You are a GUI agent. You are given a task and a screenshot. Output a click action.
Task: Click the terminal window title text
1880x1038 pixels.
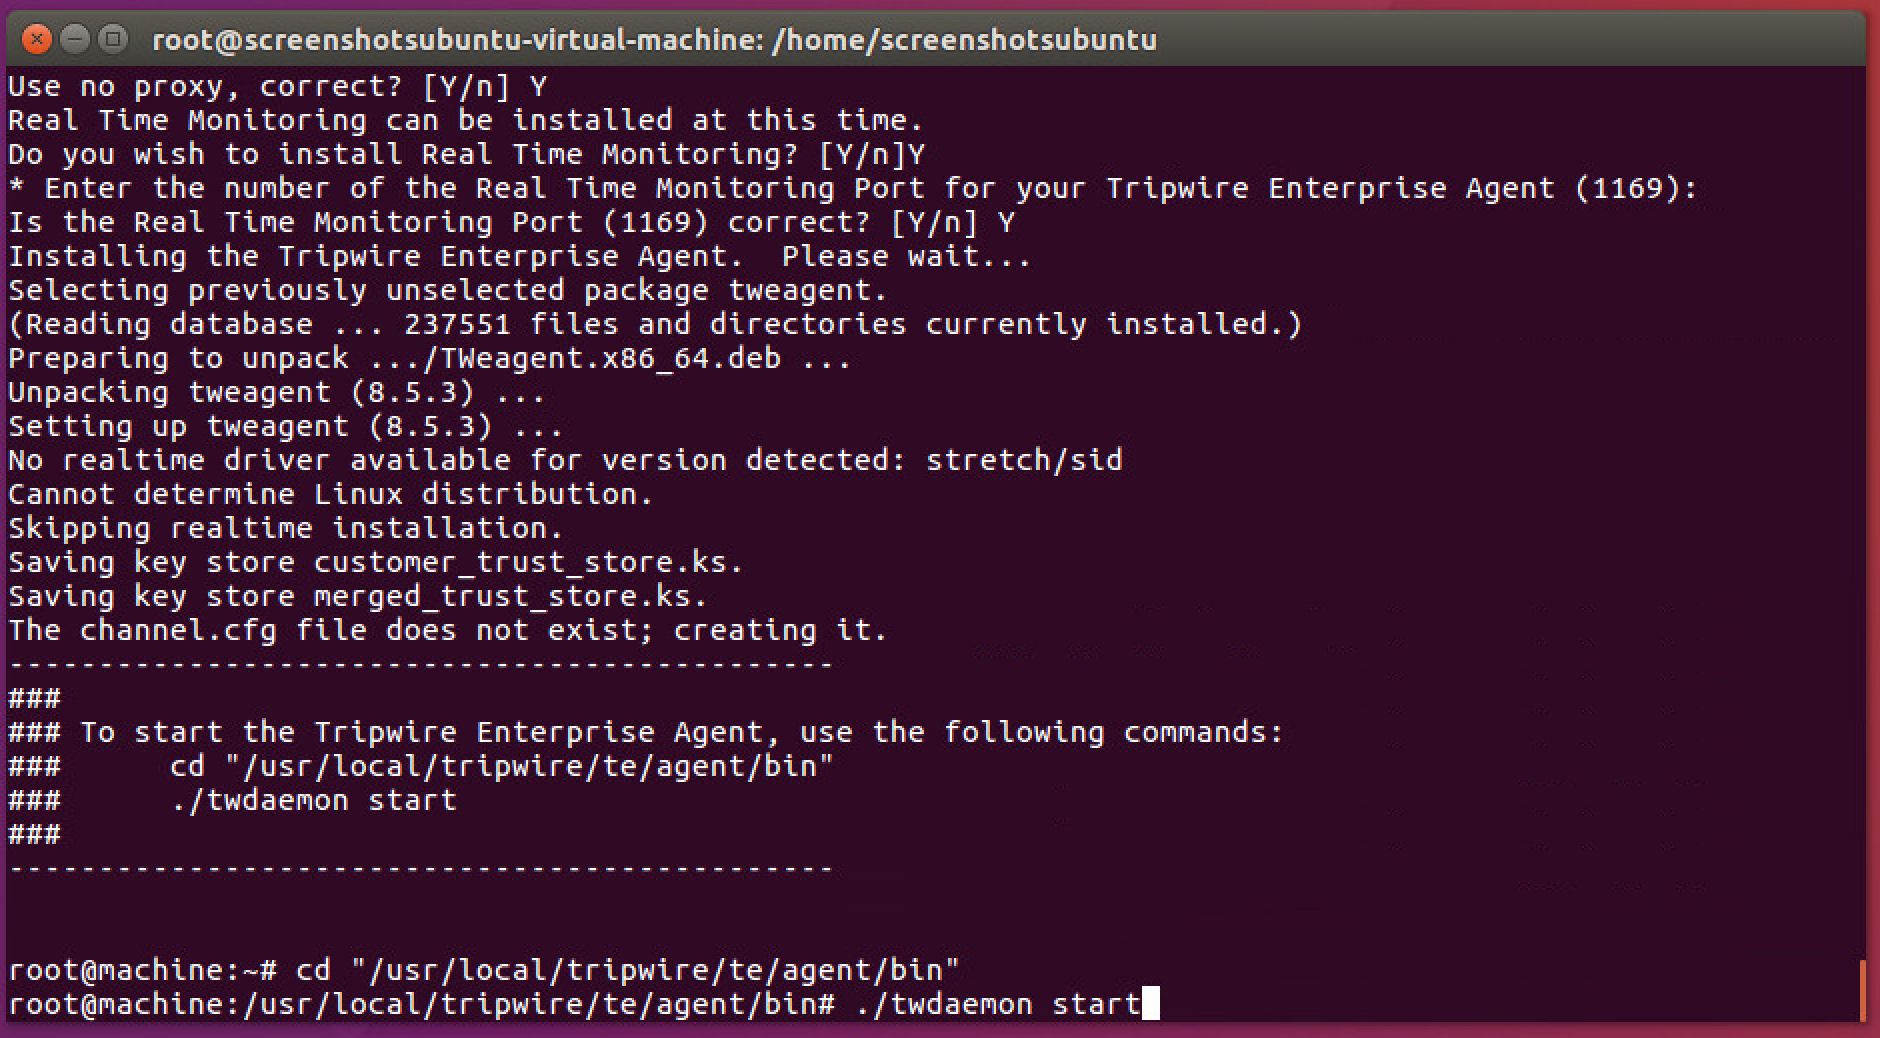click(654, 40)
